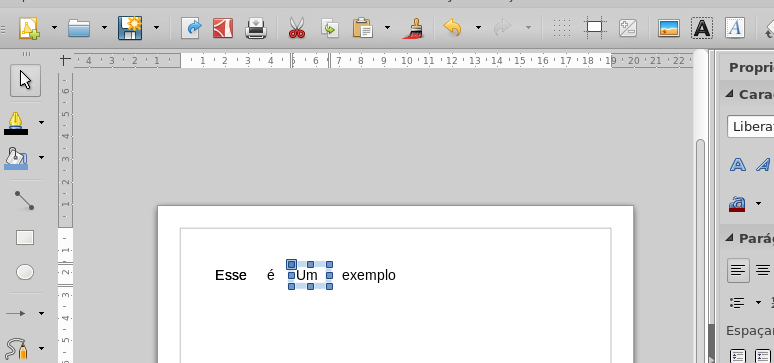Paste from the clipboard icon
This screenshot has height=363, width=774.
(362, 28)
